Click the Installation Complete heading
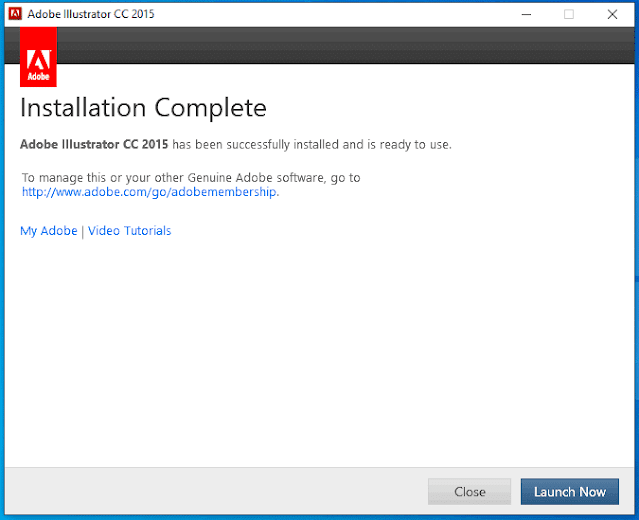The width and height of the screenshot is (639, 520). tap(143, 108)
